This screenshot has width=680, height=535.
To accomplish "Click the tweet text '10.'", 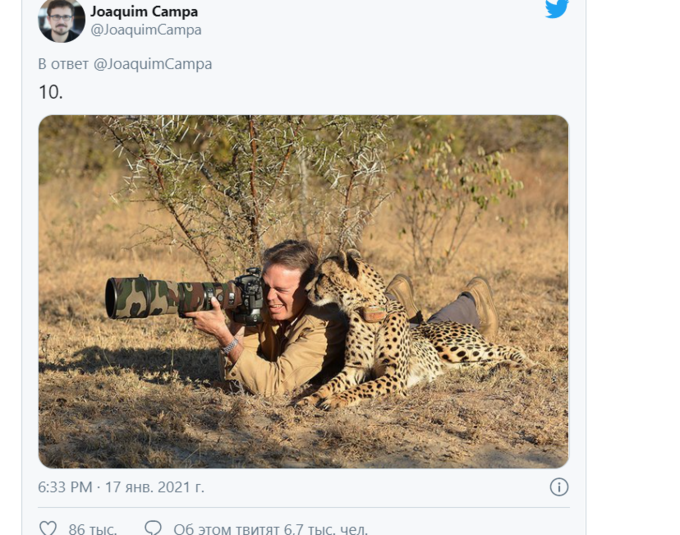I will point(51,91).
